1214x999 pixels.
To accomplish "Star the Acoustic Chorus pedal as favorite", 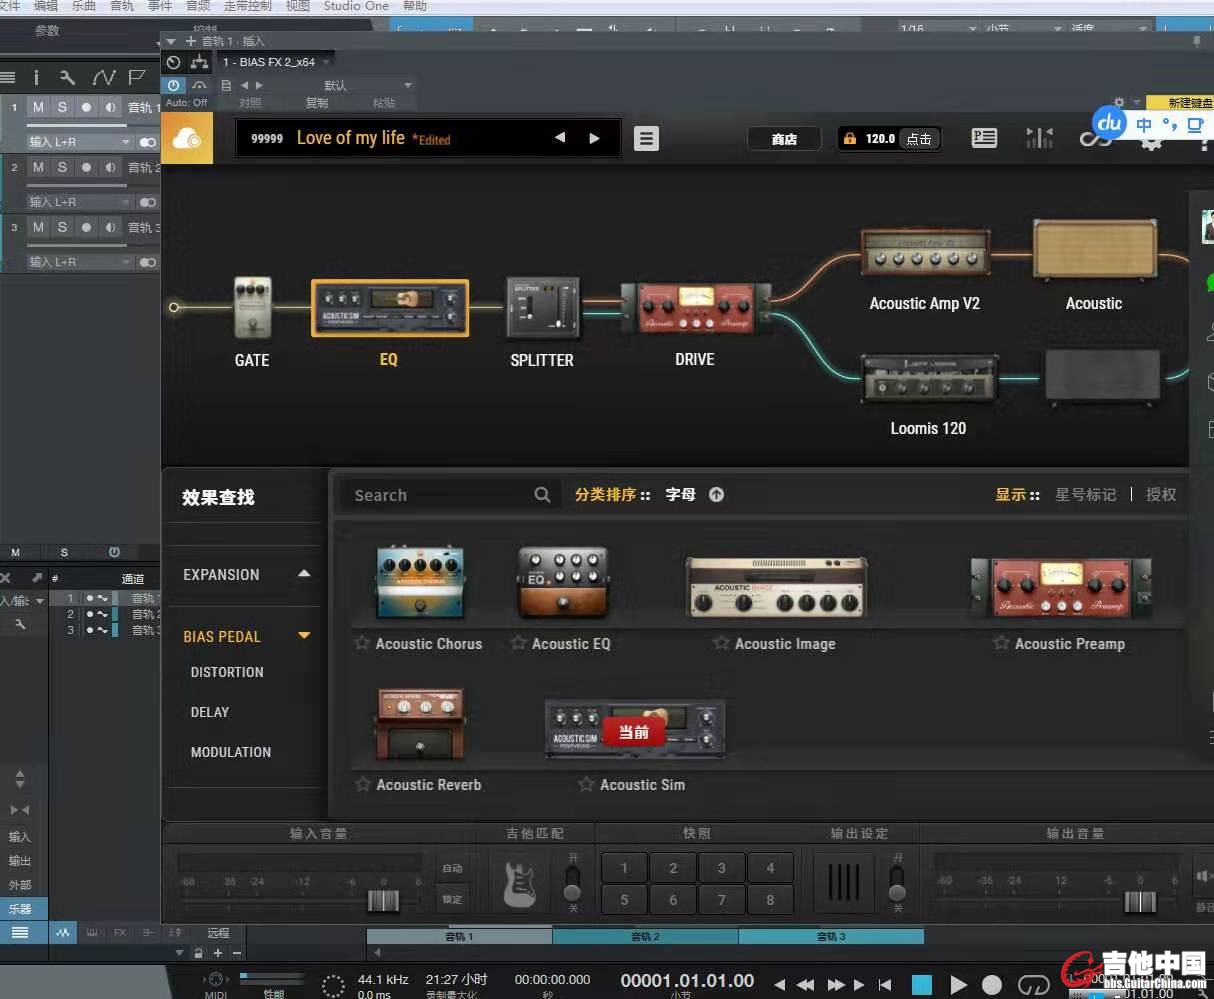I will pyautogui.click(x=362, y=643).
